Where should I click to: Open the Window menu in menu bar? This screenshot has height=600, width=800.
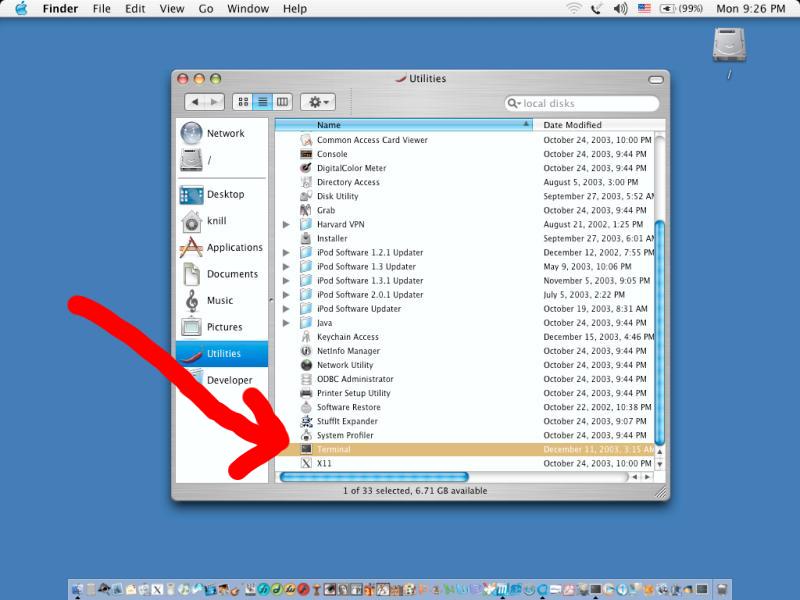pos(247,9)
